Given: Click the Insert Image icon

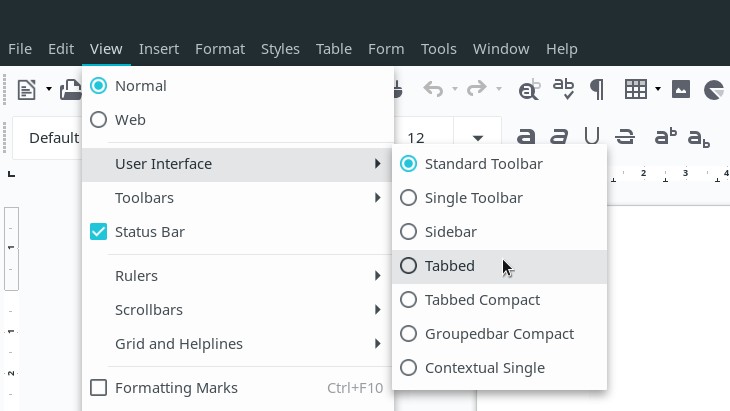Looking at the screenshot, I should (681, 89).
